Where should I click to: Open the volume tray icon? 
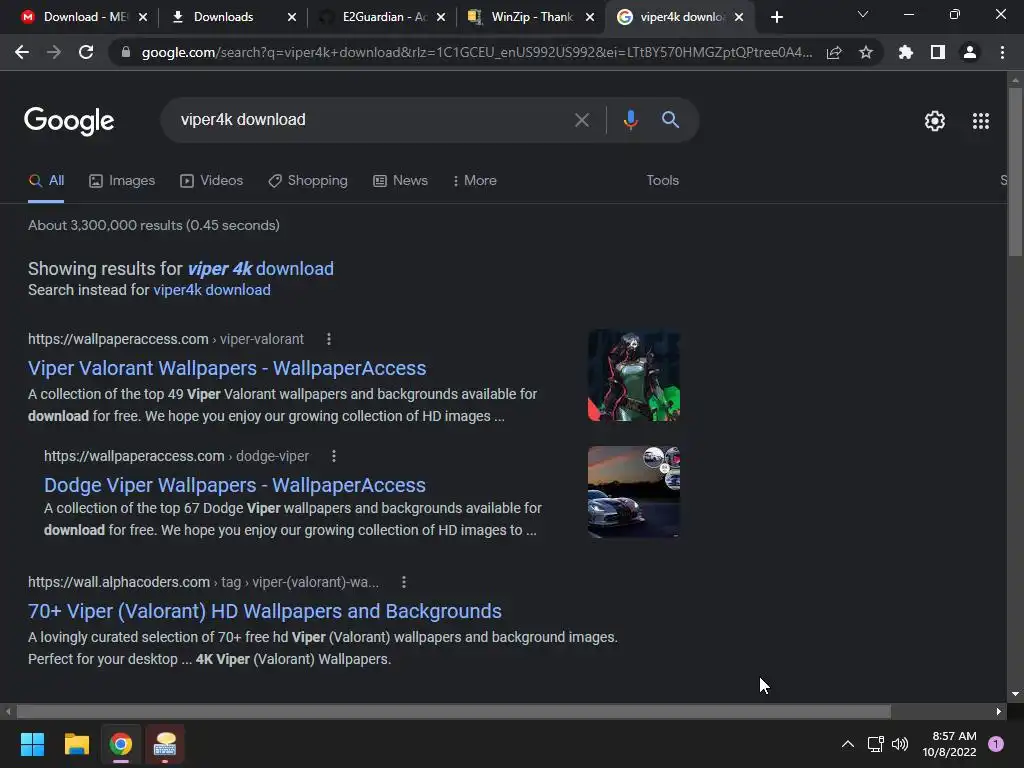point(900,744)
